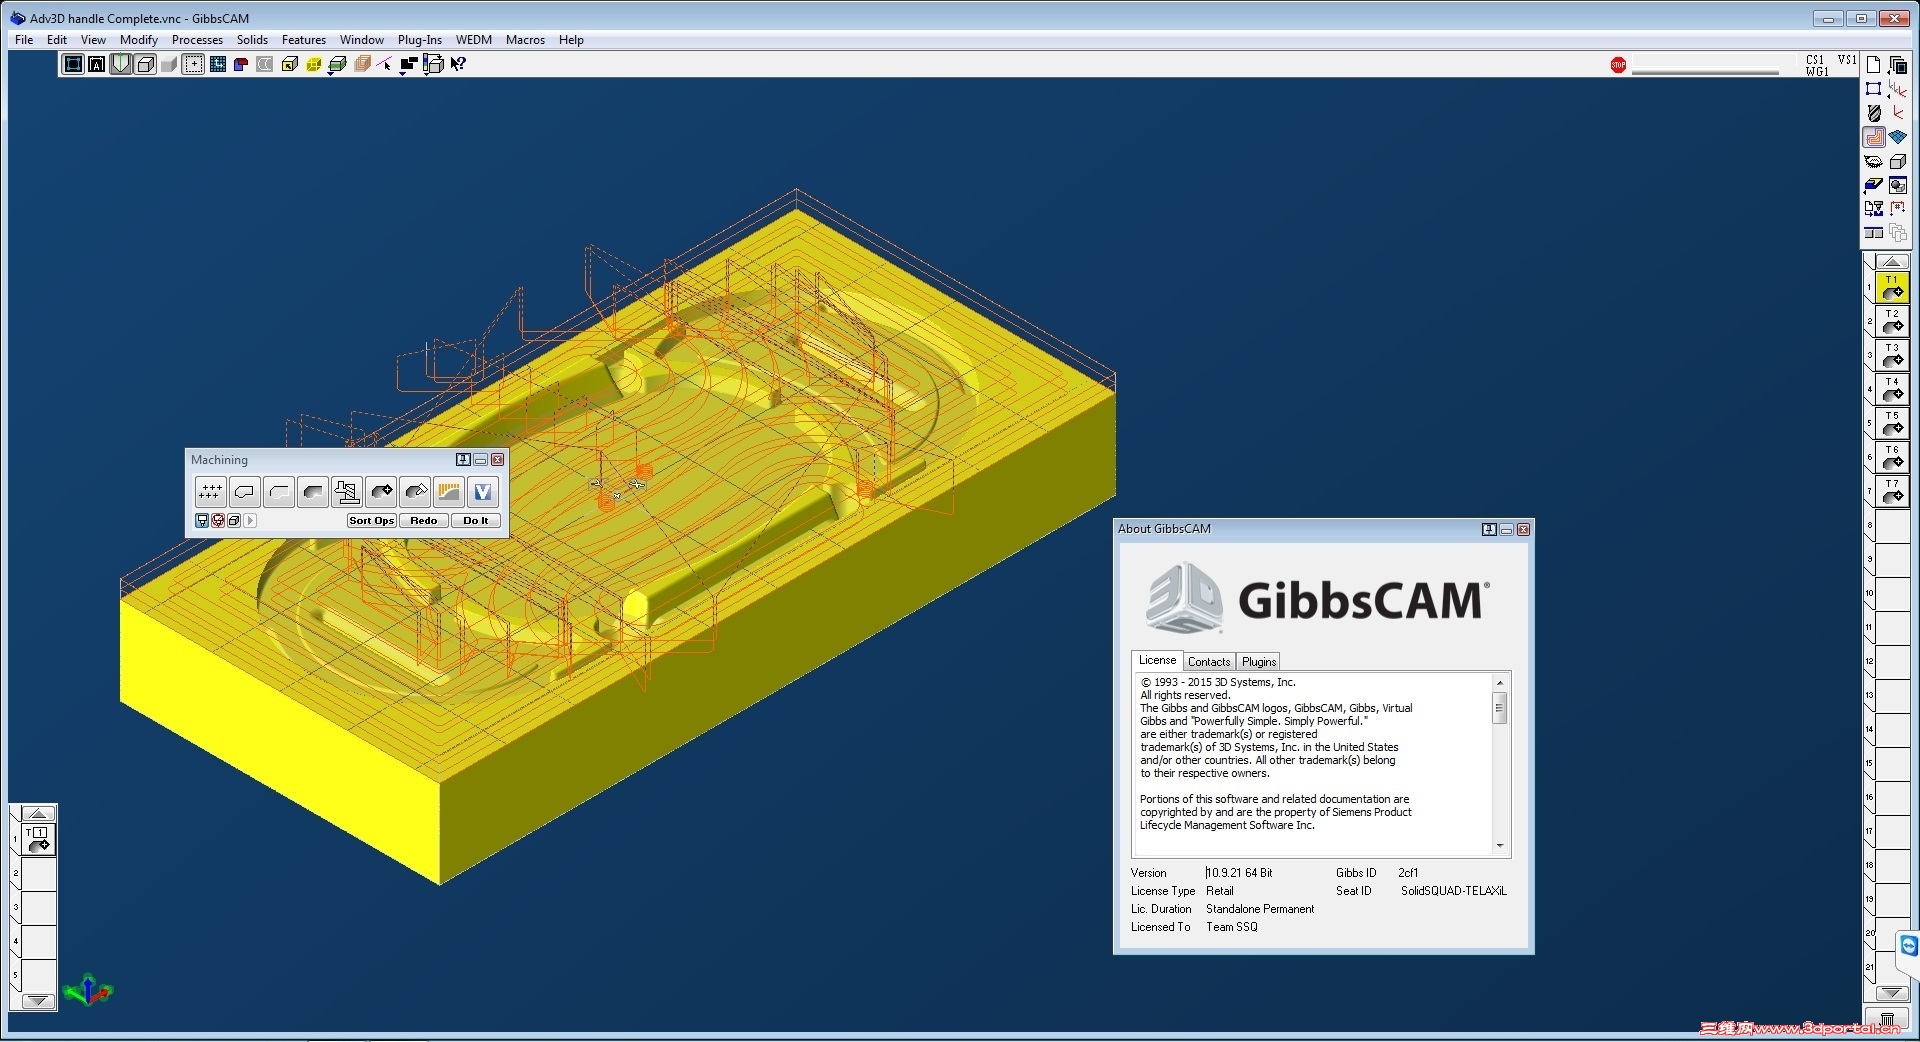This screenshot has width=1920, height=1042.
Task: Open the Macros menu
Action: tap(525, 40)
